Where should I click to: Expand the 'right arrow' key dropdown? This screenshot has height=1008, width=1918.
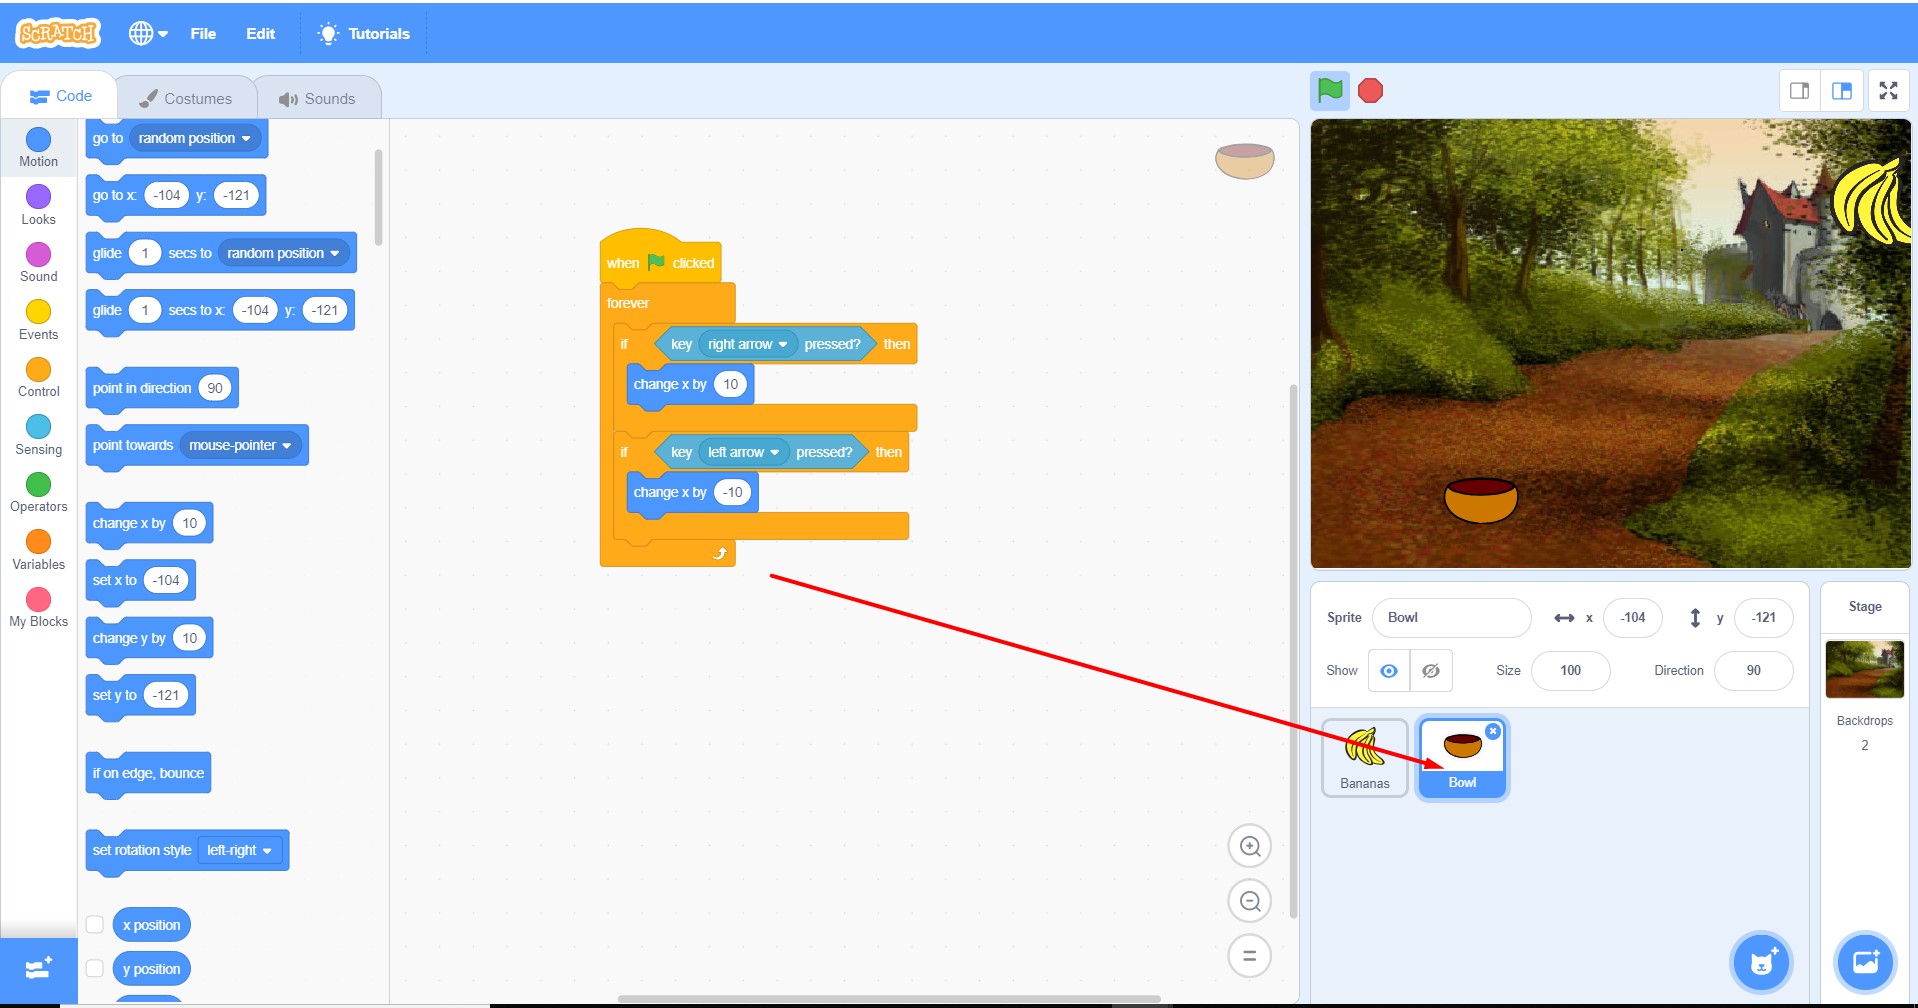[x=747, y=344]
